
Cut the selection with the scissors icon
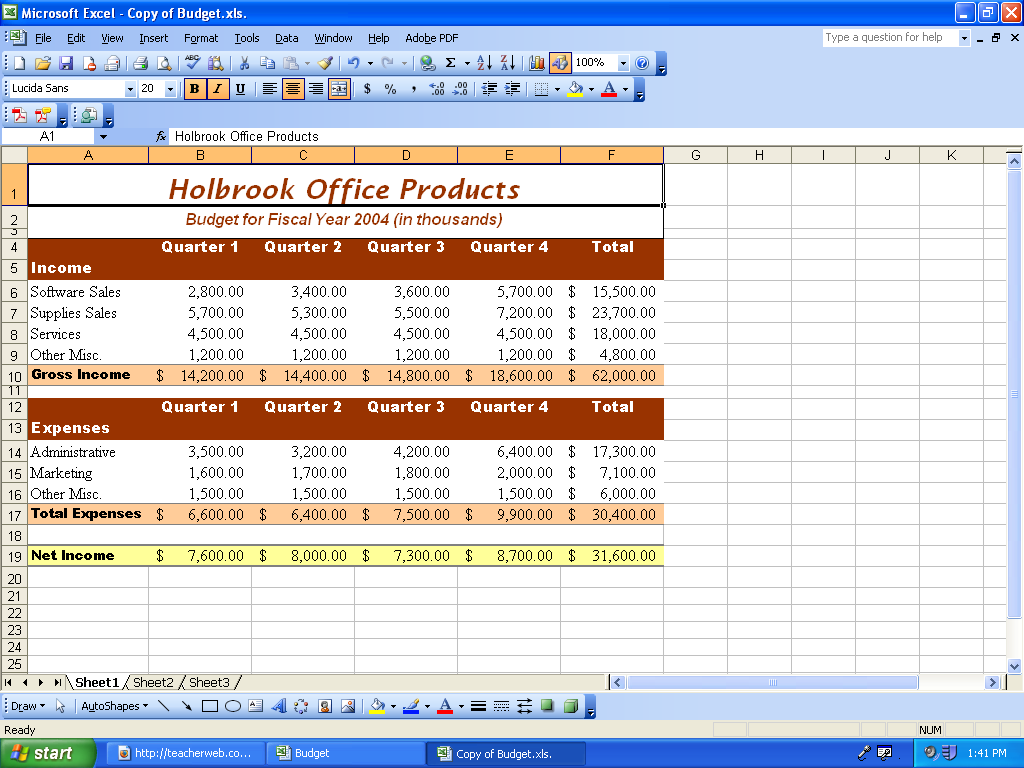(x=244, y=63)
